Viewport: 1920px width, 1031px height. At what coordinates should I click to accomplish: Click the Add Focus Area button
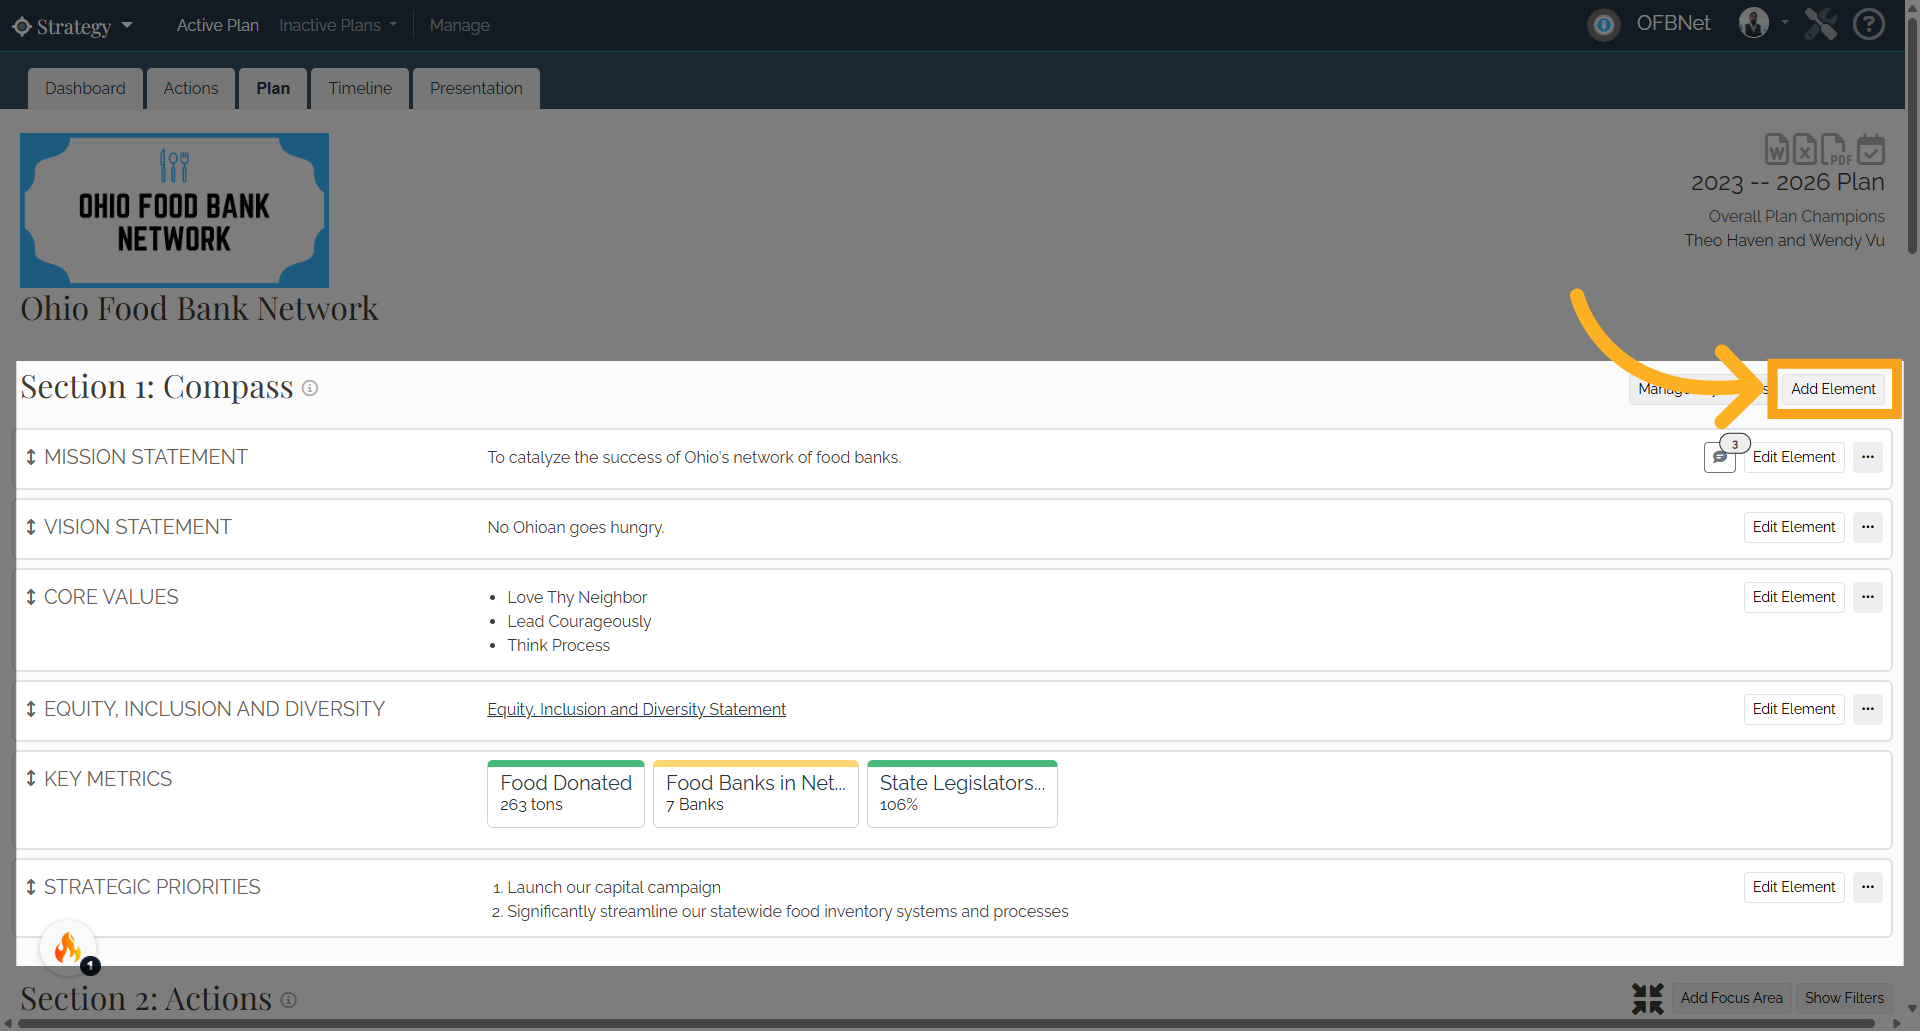1731,998
